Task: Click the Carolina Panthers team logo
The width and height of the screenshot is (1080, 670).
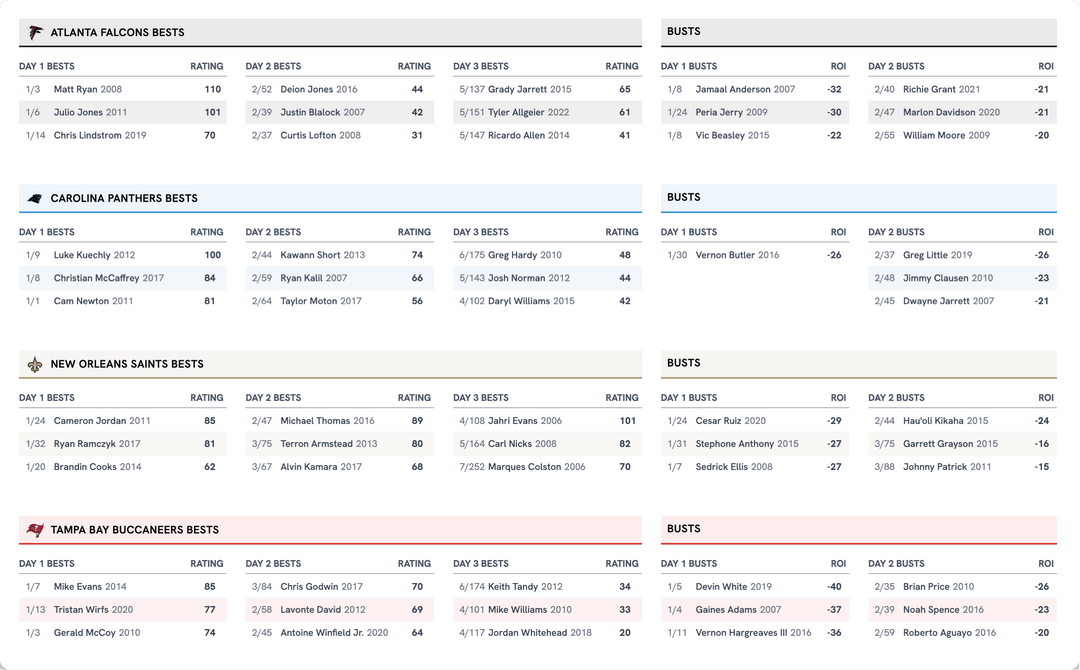Action: 35,198
